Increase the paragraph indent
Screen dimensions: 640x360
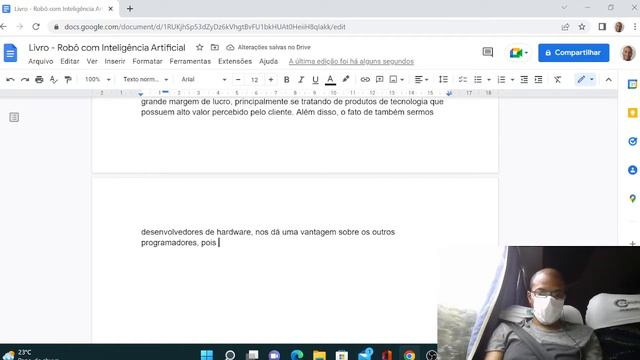click(539, 80)
